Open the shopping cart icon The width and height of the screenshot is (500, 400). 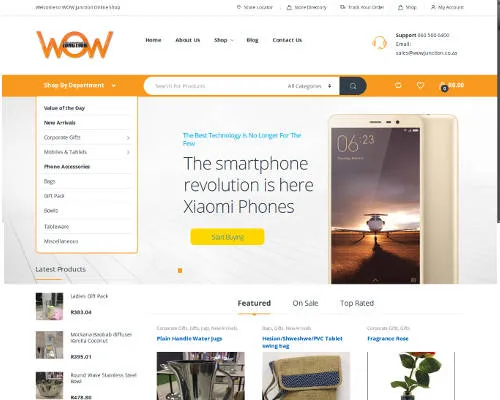click(443, 86)
